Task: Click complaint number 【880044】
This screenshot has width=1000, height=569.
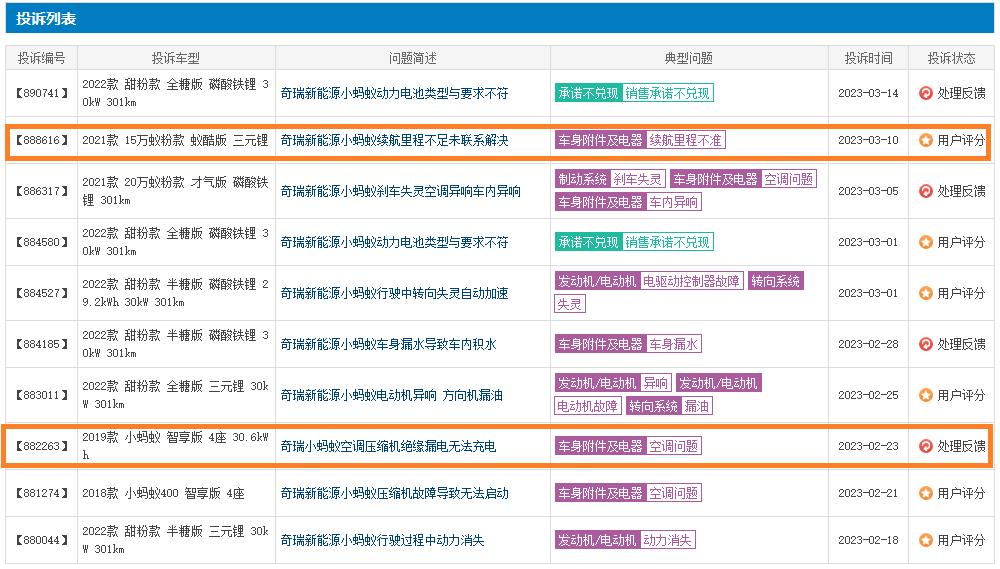Action: click(41, 540)
